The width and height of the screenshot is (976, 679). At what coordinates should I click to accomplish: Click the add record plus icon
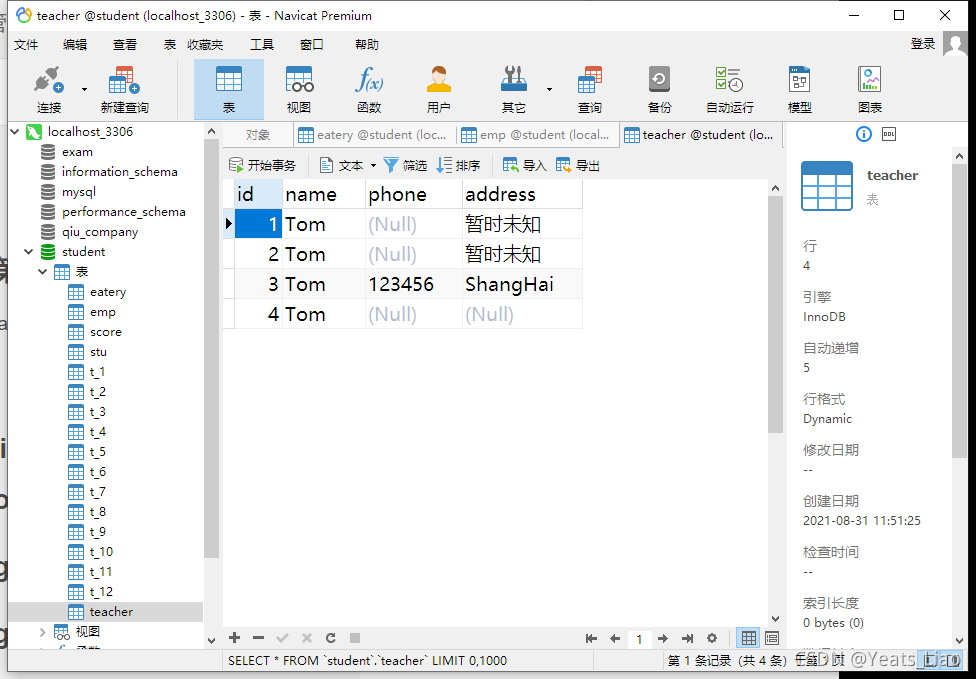point(234,638)
